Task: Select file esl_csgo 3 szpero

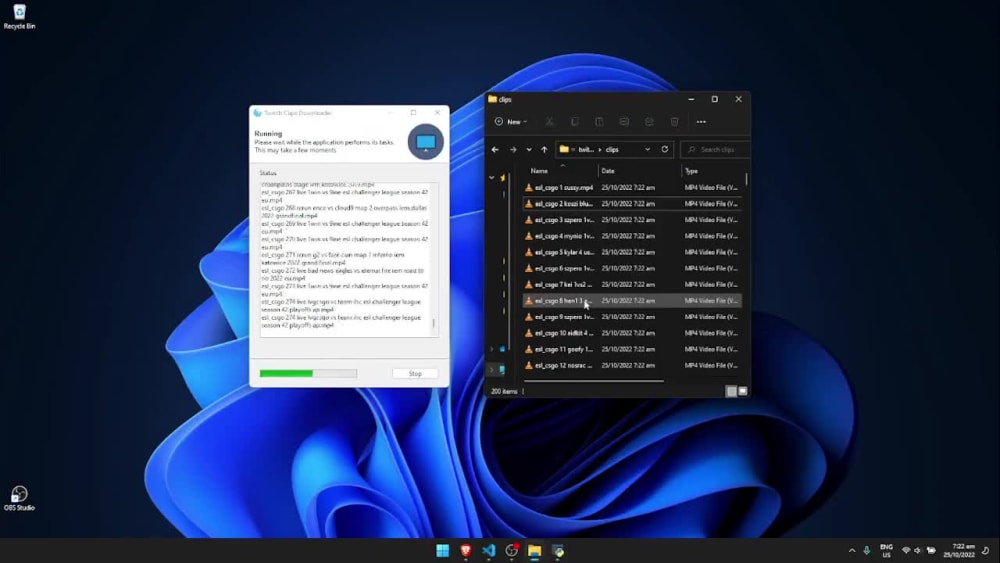Action: [632, 220]
